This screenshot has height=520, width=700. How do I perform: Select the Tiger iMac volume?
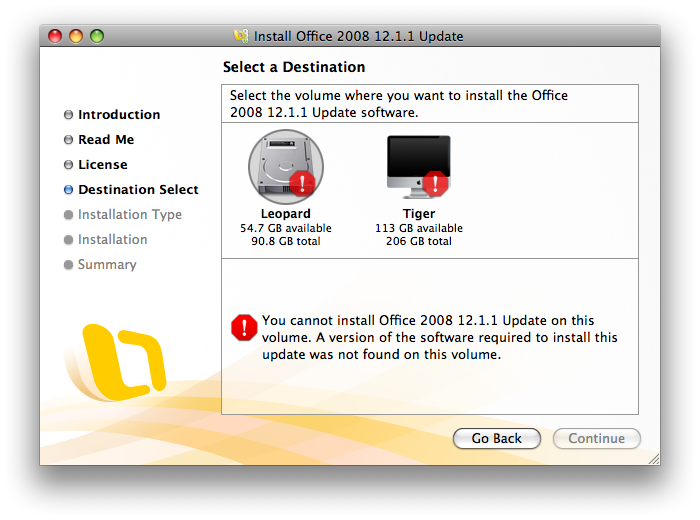419,167
